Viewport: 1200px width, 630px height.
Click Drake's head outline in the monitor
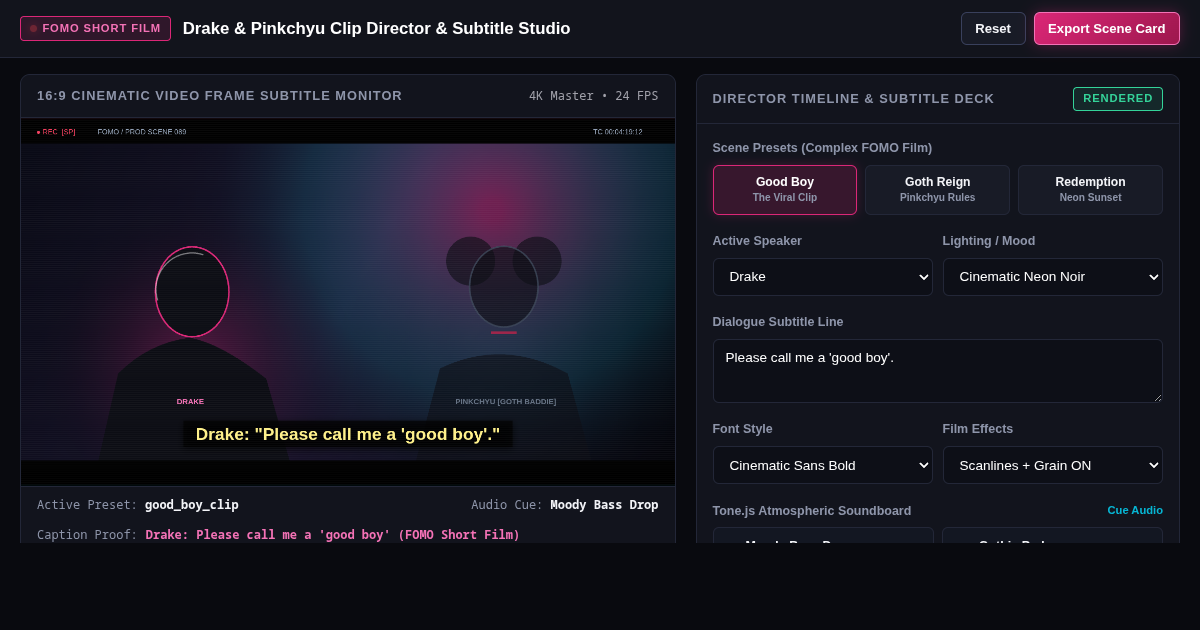(x=192, y=292)
